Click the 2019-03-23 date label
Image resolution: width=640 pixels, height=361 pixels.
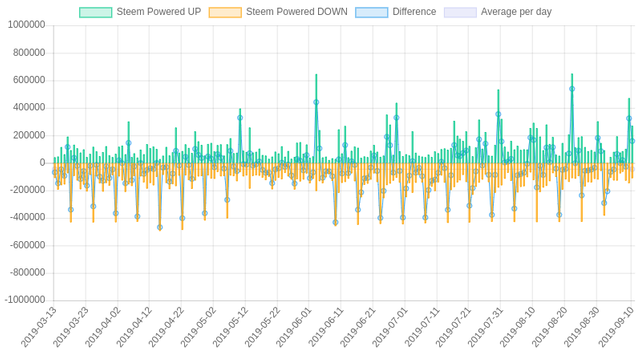[71, 327]
